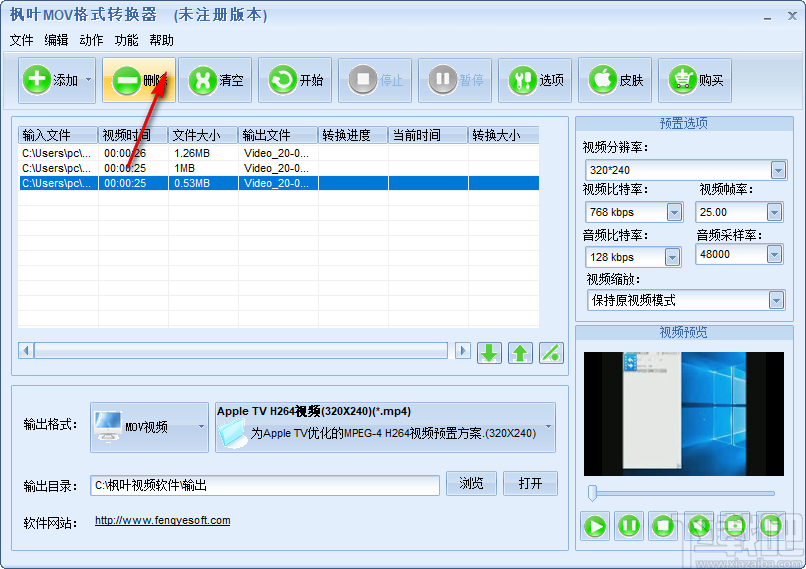Click the 当前时间 column header
This screenshot has width=806, height=569.
[428, 135]
